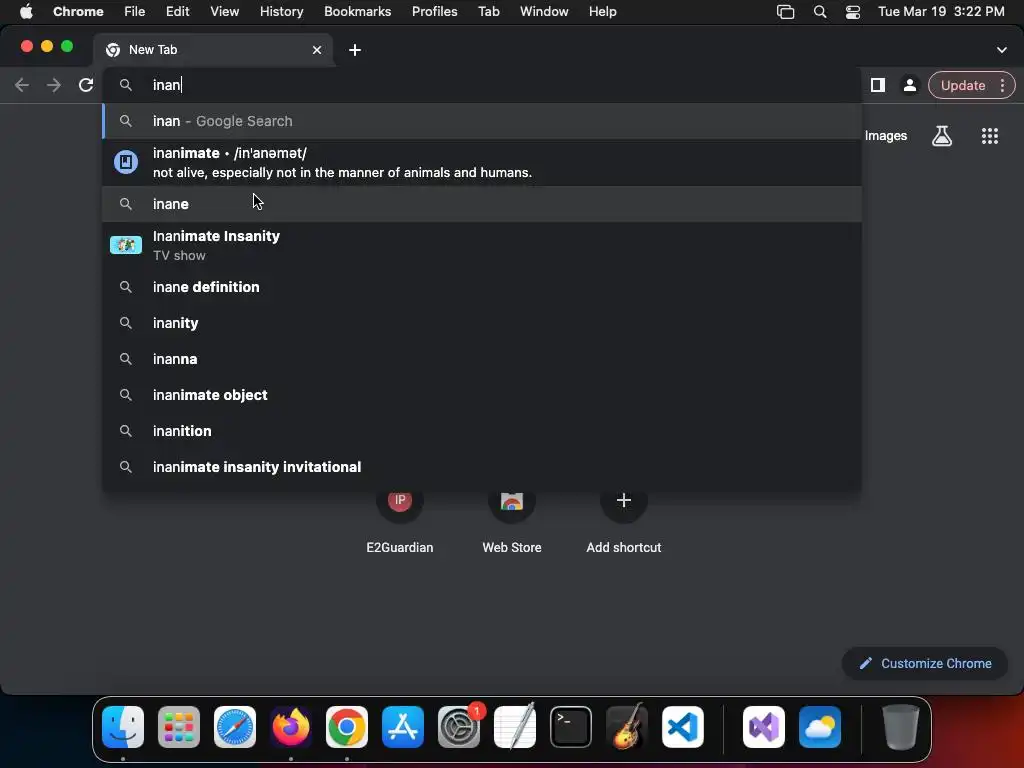Open the Chrome profile avatar icon

pos(909,85)
